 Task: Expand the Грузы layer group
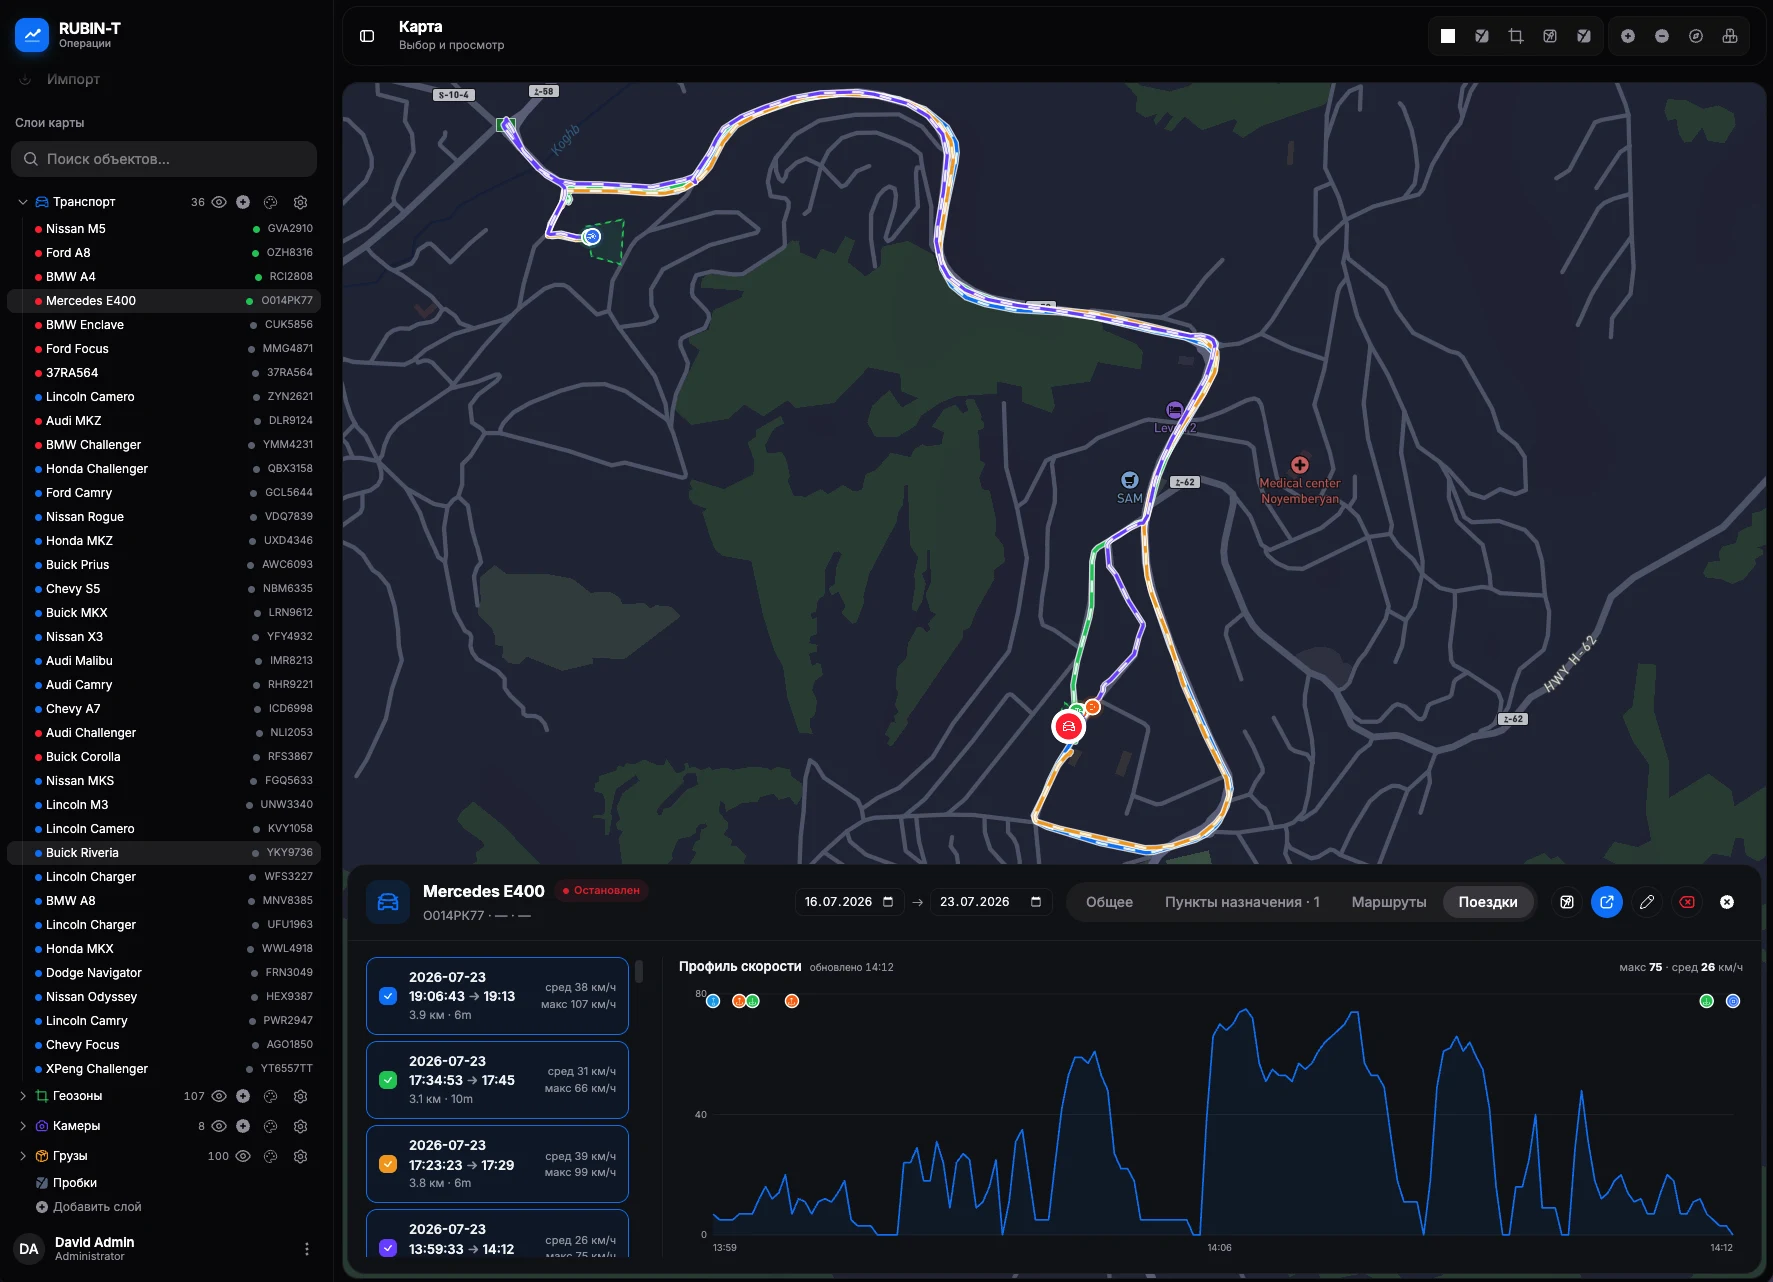(x=22, y=1156)
